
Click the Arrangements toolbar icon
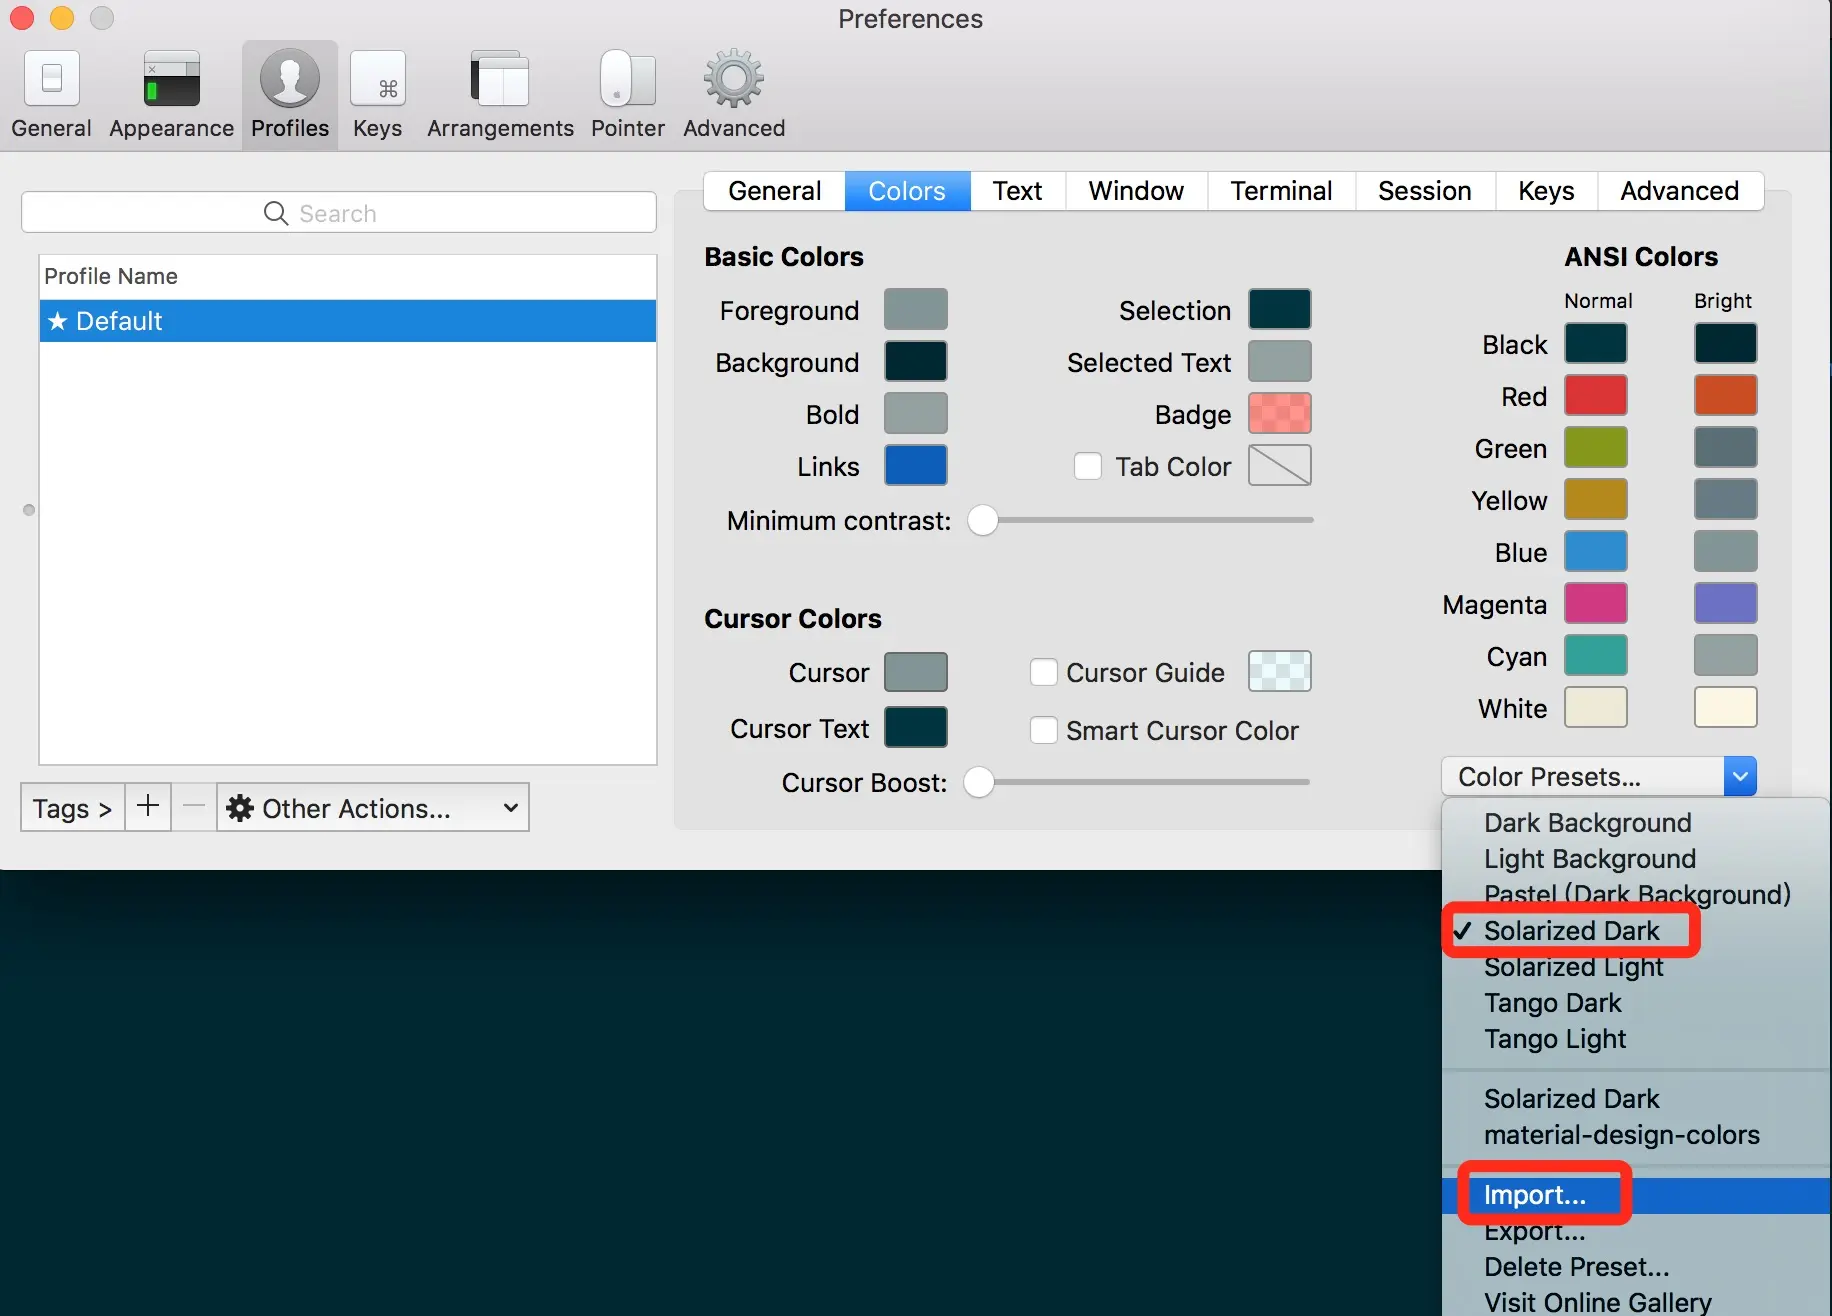tap(499, 80)
